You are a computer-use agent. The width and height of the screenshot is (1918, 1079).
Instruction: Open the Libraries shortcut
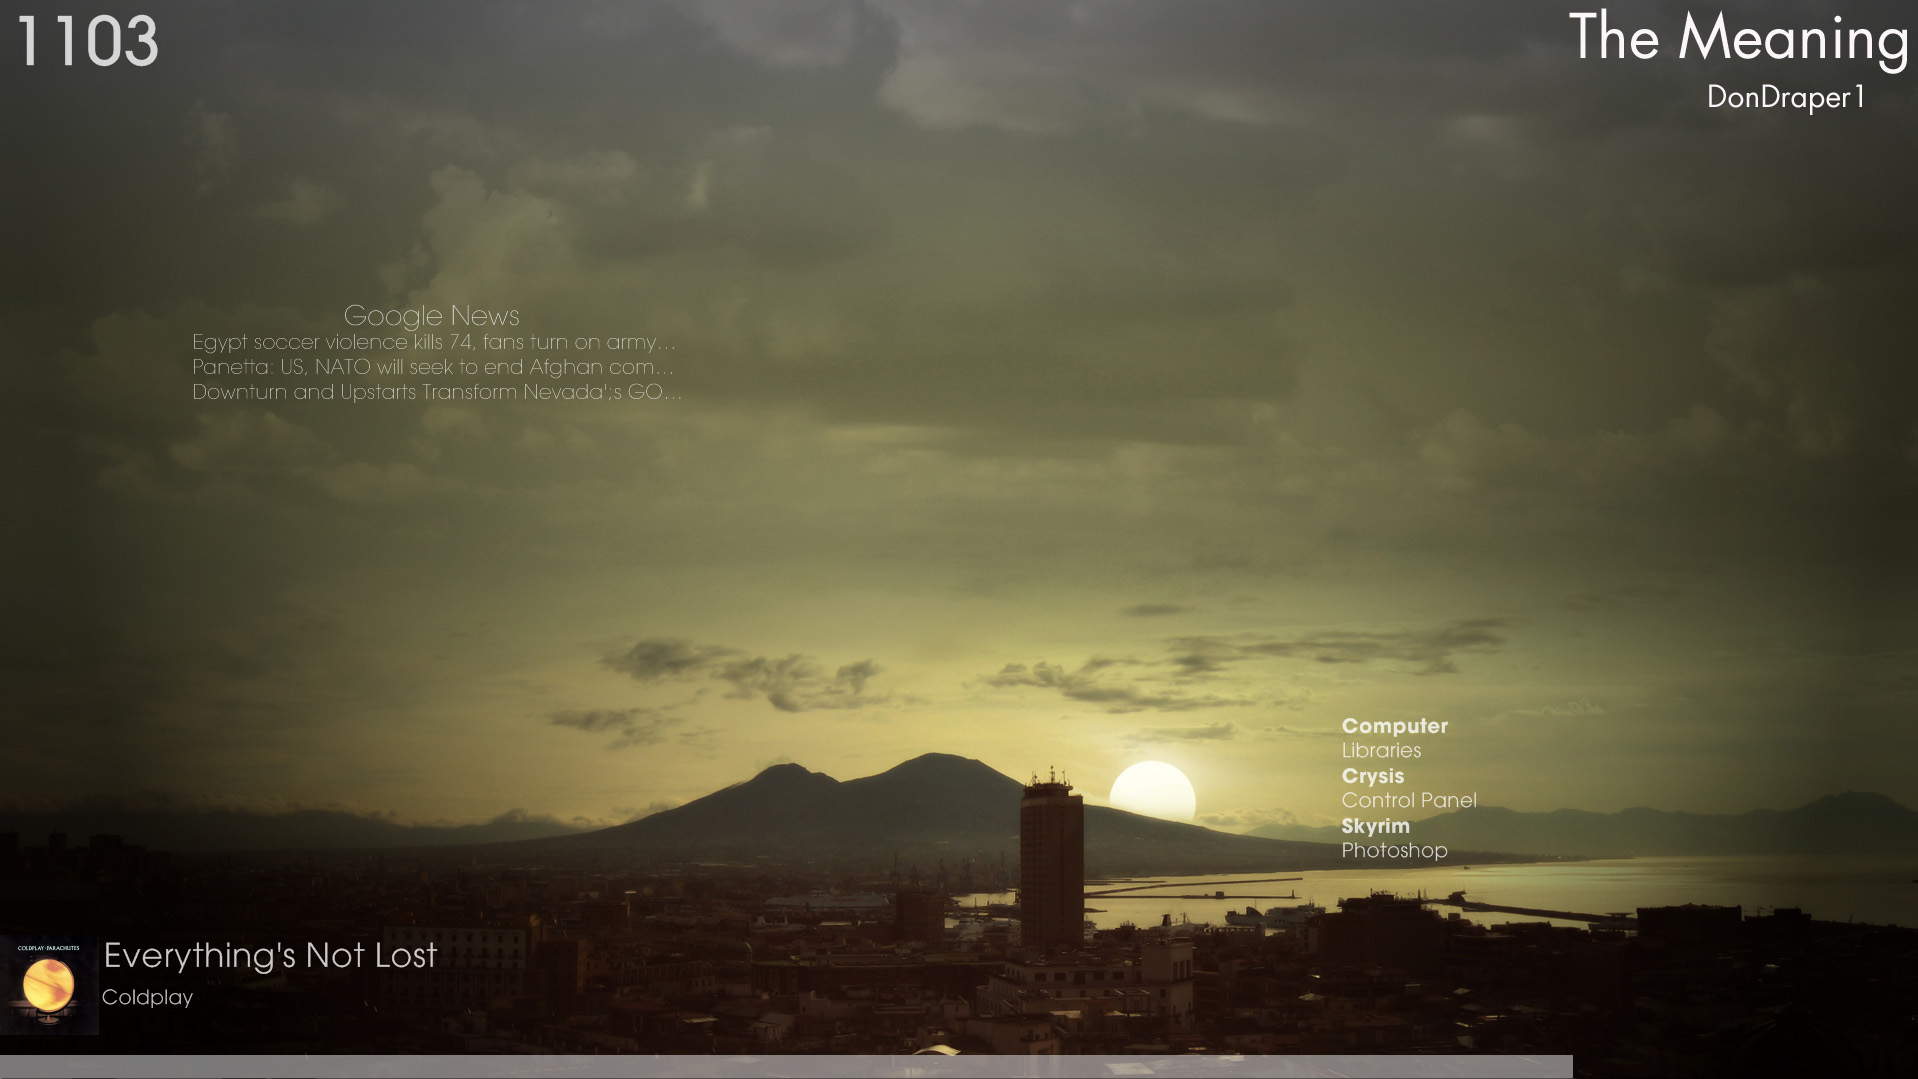click(1380, 751)
